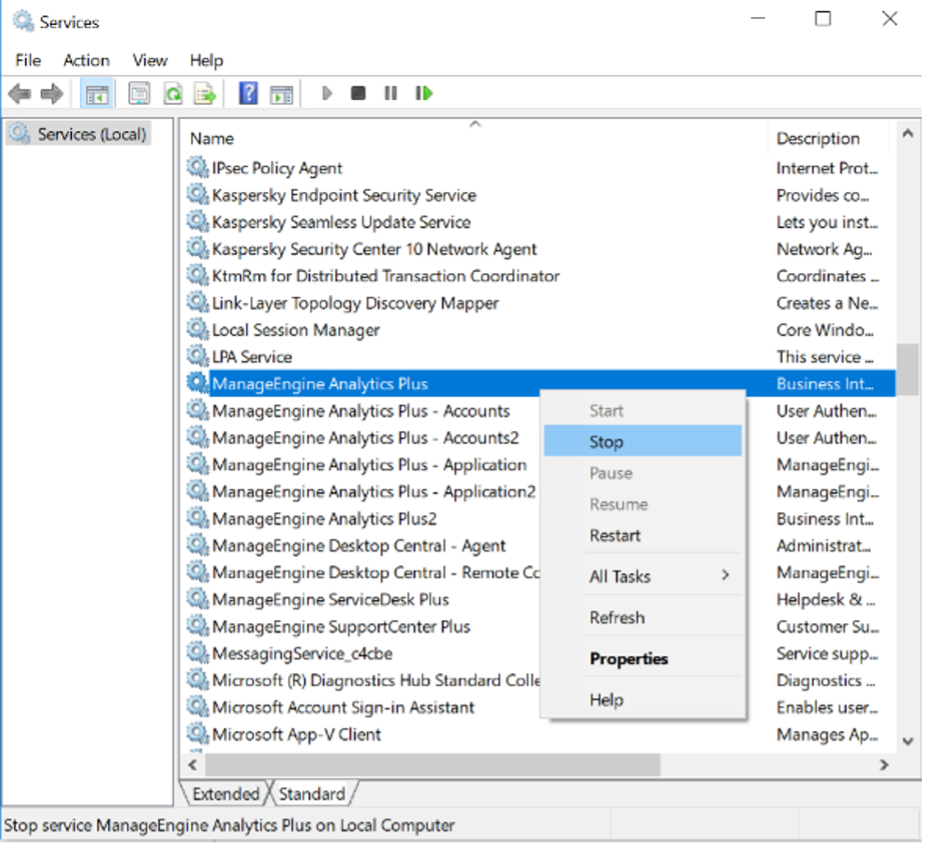Image resolution: width=925 pixels, height=846 pixels.
Task: Click the Start Service play button
Action: pyautogui.click(x=326, y=93)
